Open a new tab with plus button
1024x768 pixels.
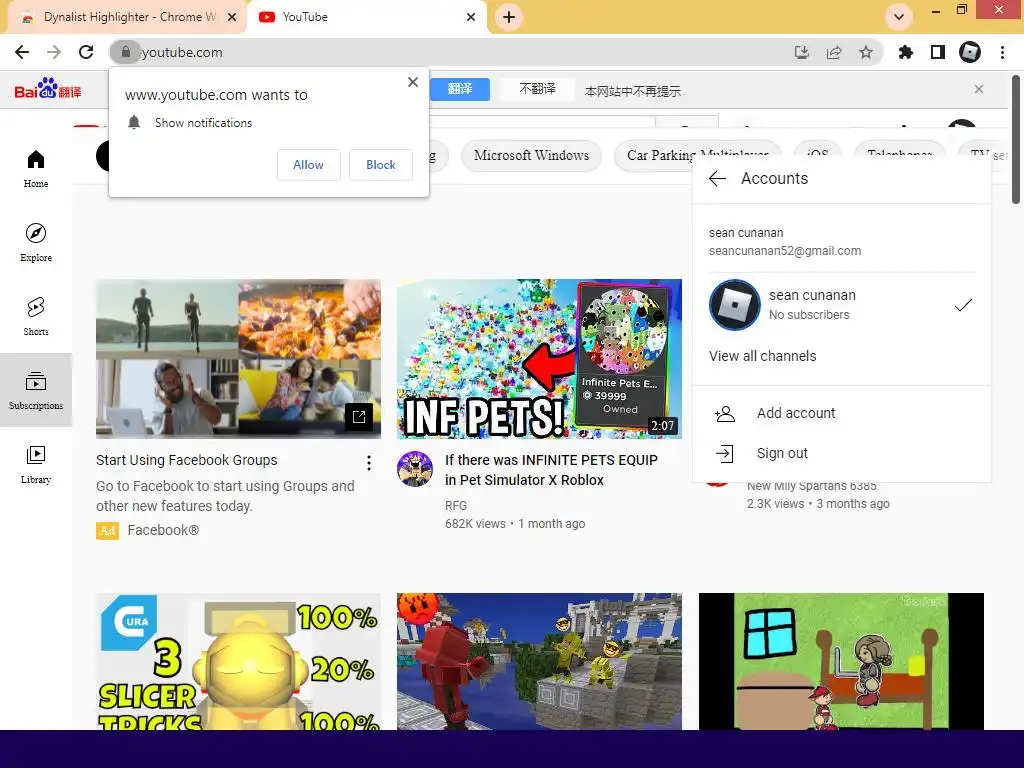(x=509, y=17)
